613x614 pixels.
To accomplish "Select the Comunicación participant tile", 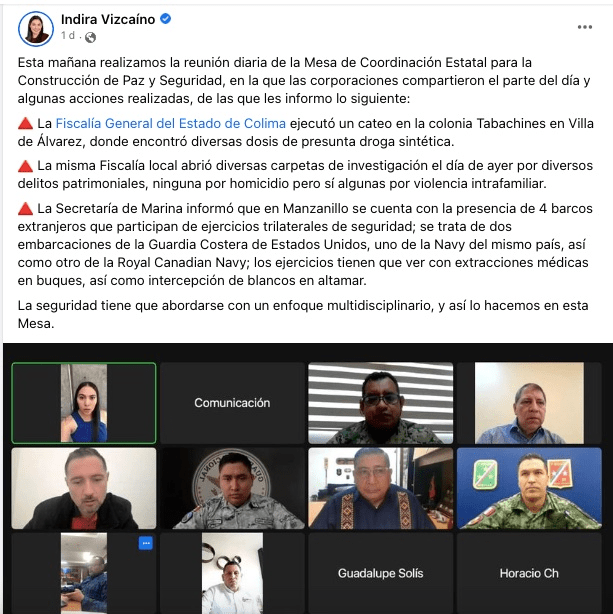I will click(232, 403).
